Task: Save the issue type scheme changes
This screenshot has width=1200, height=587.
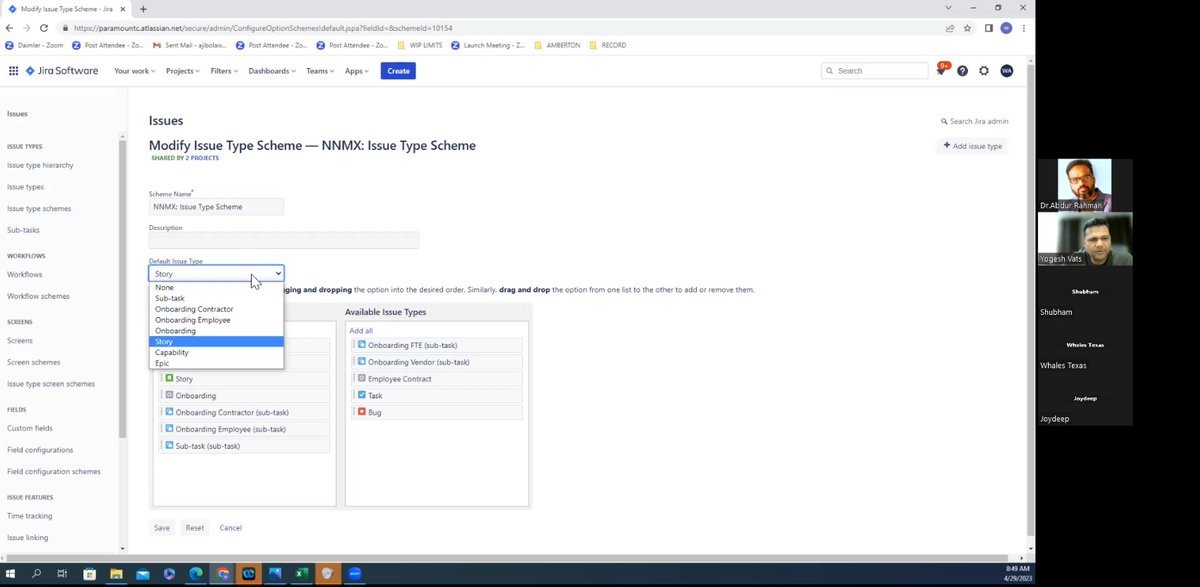Action: point(161,527)
